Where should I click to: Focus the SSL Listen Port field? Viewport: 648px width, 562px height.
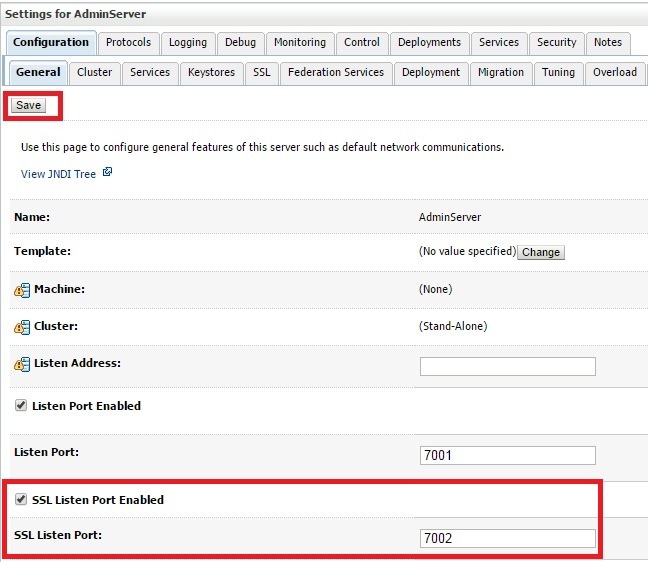coord(507,538)
